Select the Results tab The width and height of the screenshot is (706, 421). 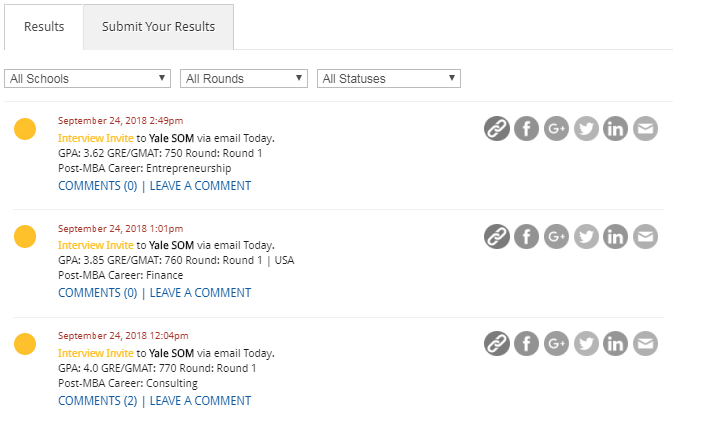click(x=44, y=27)
